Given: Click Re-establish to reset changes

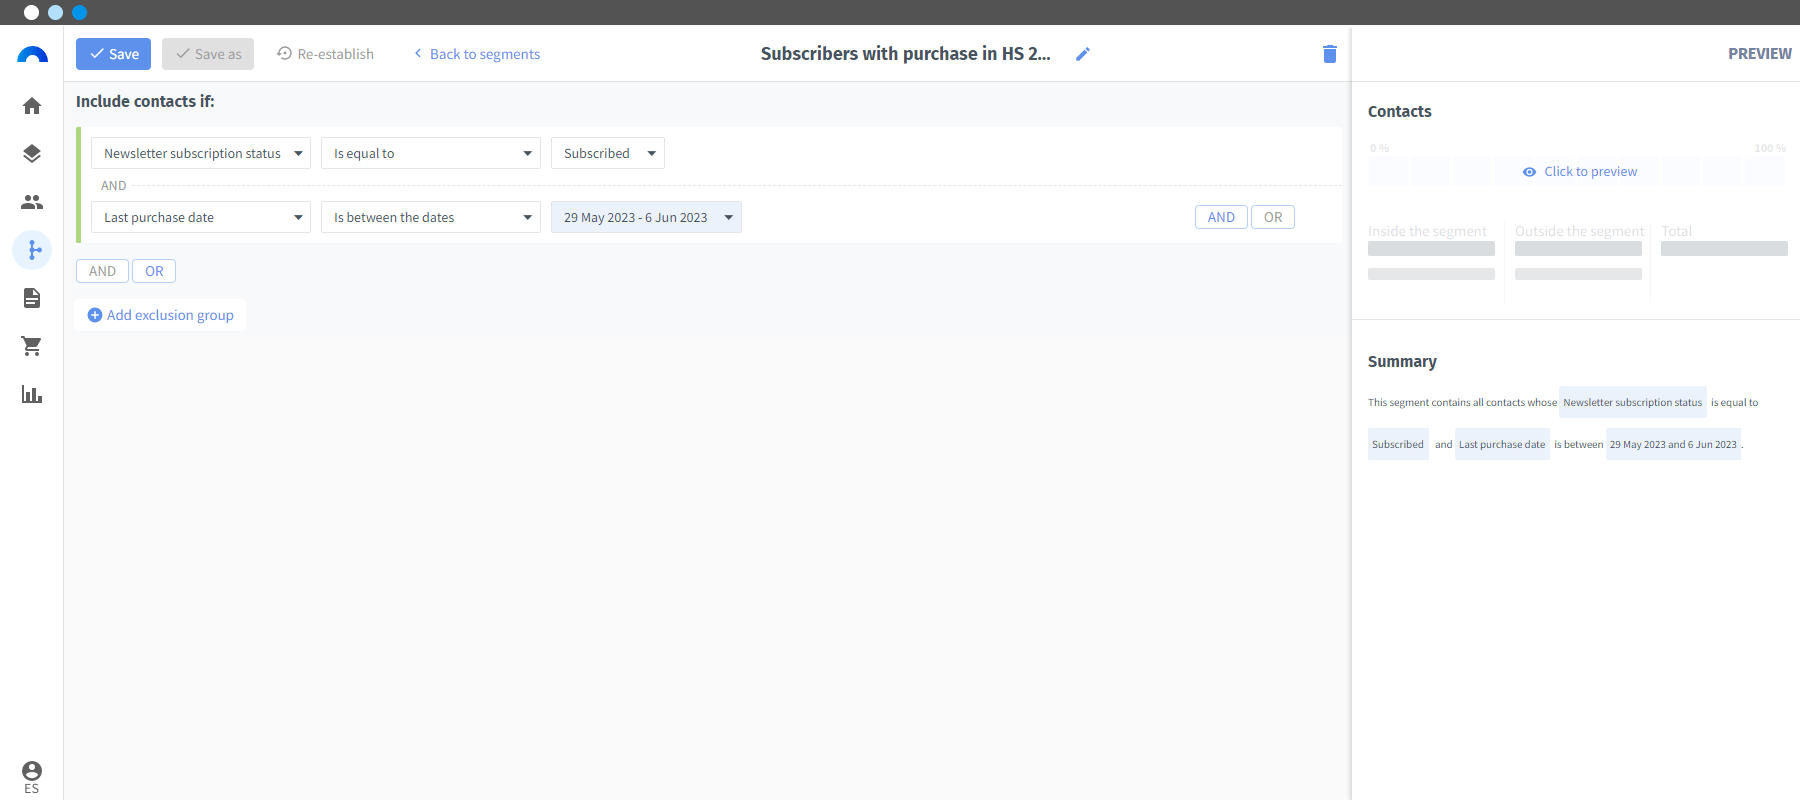Looking at the screenshot, I should coord(325,54).
